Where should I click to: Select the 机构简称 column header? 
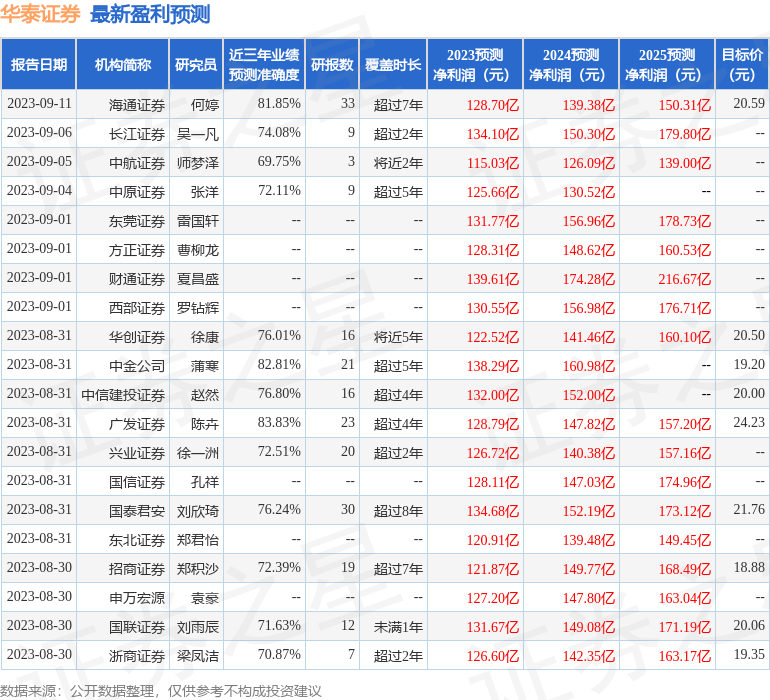point(122,64)
